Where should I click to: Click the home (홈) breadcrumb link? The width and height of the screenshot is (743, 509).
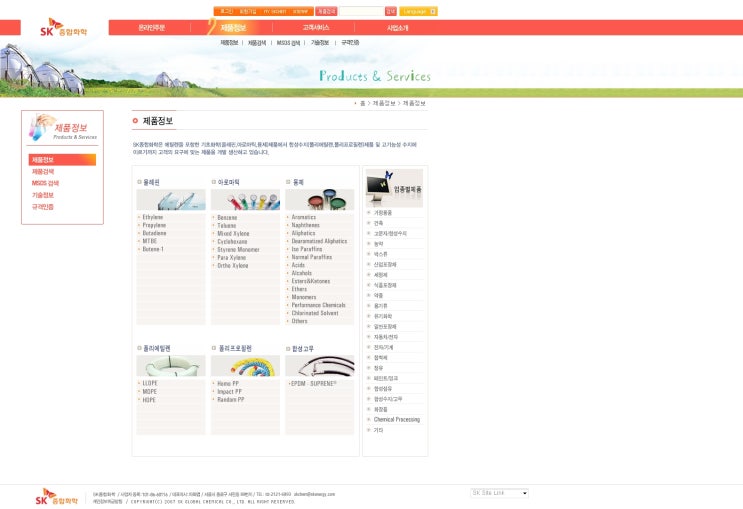pyautogui.click(x=362, y=103)
